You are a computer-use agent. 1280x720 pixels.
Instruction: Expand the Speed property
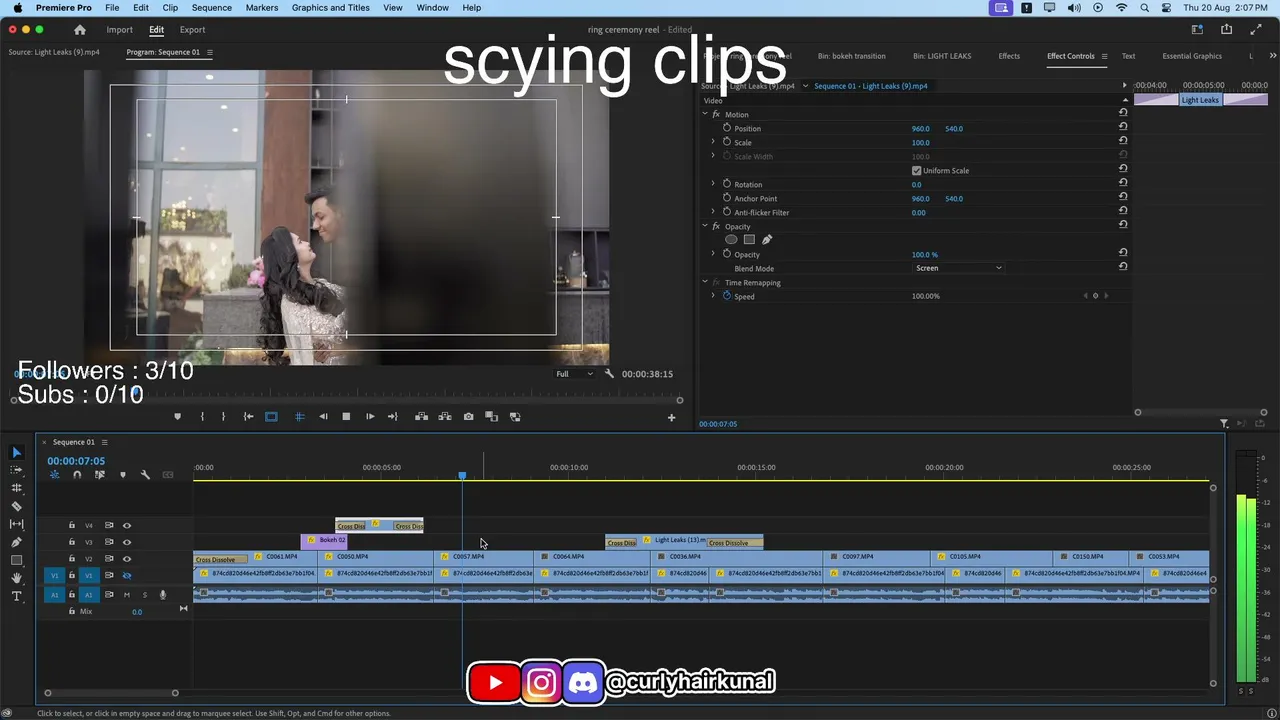pos(713,296)
